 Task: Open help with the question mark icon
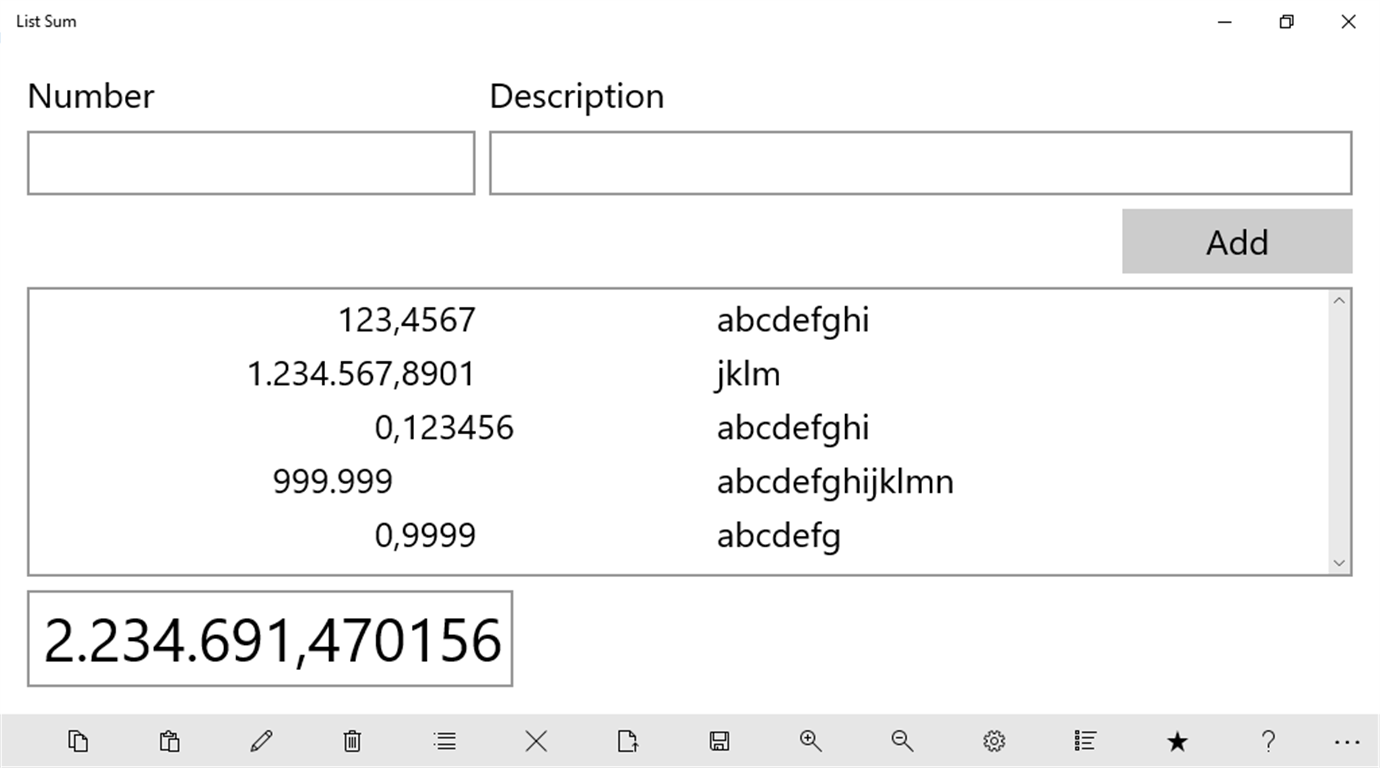click(1268, 741)
